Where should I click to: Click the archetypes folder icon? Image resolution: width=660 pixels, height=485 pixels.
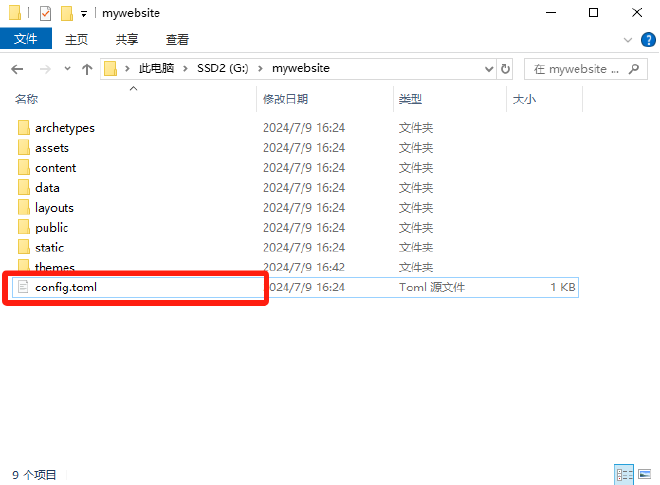24,128
